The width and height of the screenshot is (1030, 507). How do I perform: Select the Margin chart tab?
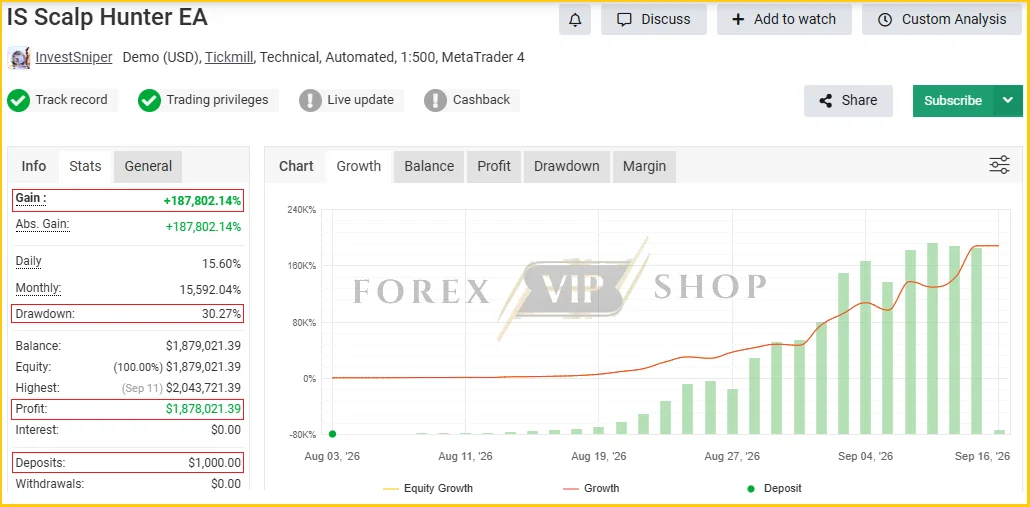click(644, 166)
